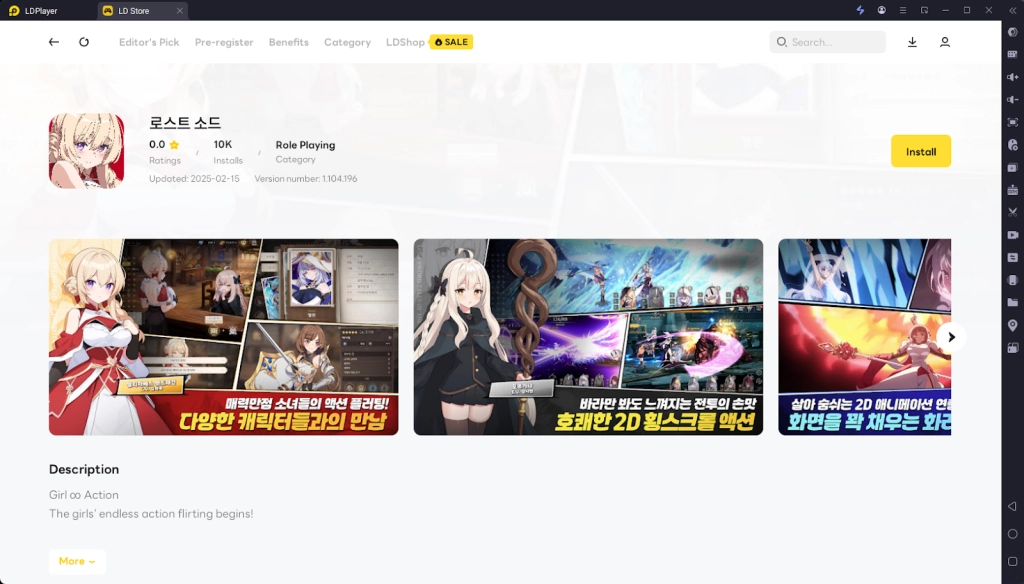The width and height of the screenshot is (1024, 584).
Task: Take a screenshot with scissors icon
Action: [1012, 212]
